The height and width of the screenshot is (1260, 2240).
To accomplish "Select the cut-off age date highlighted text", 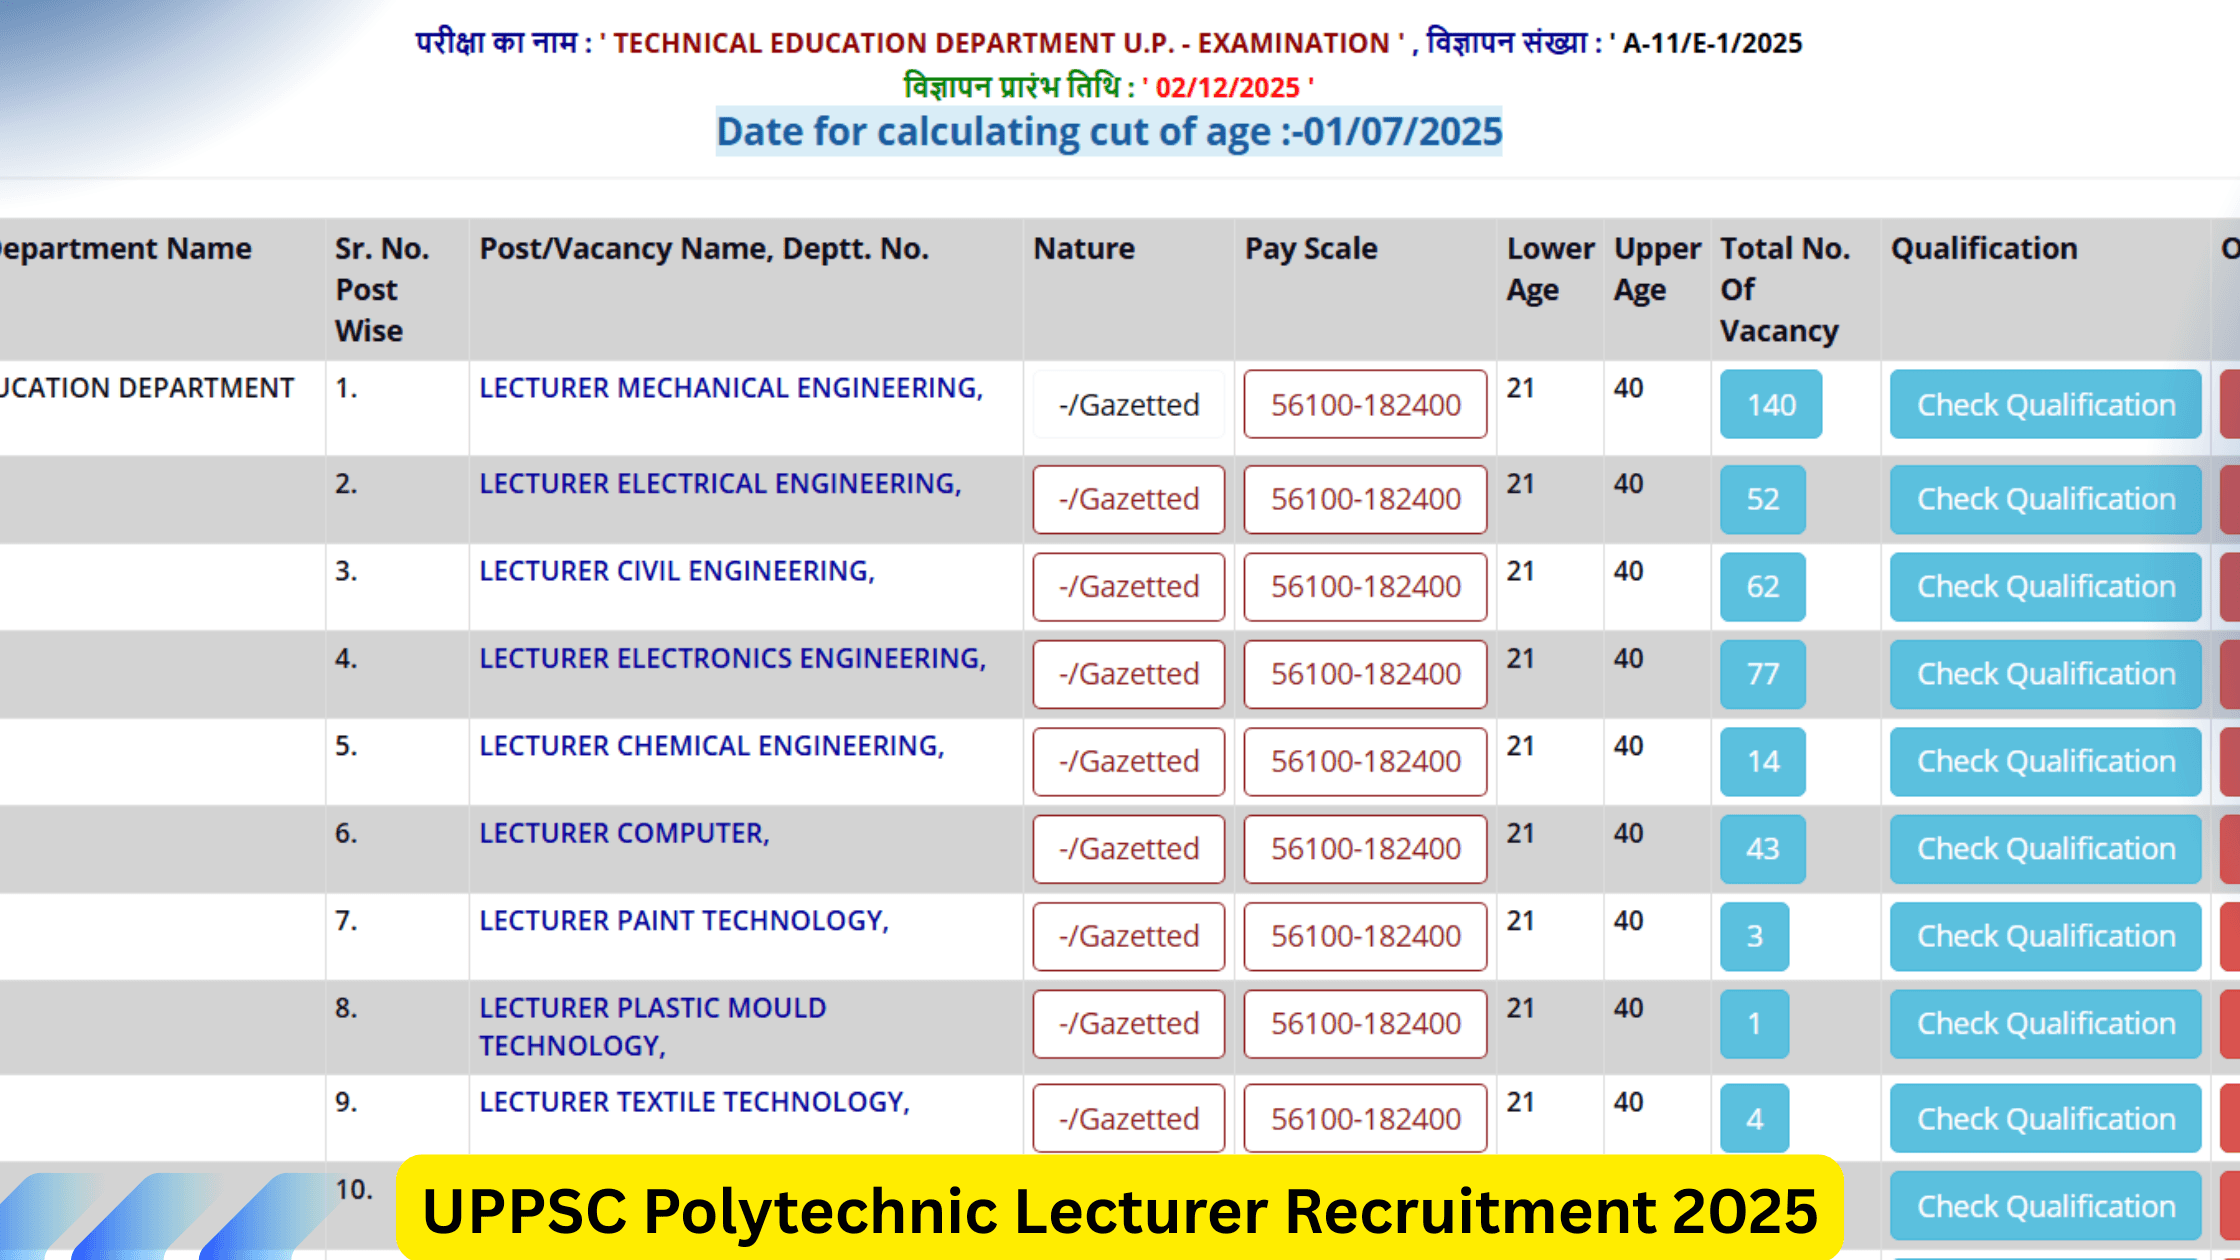I will pos(1108,131).
